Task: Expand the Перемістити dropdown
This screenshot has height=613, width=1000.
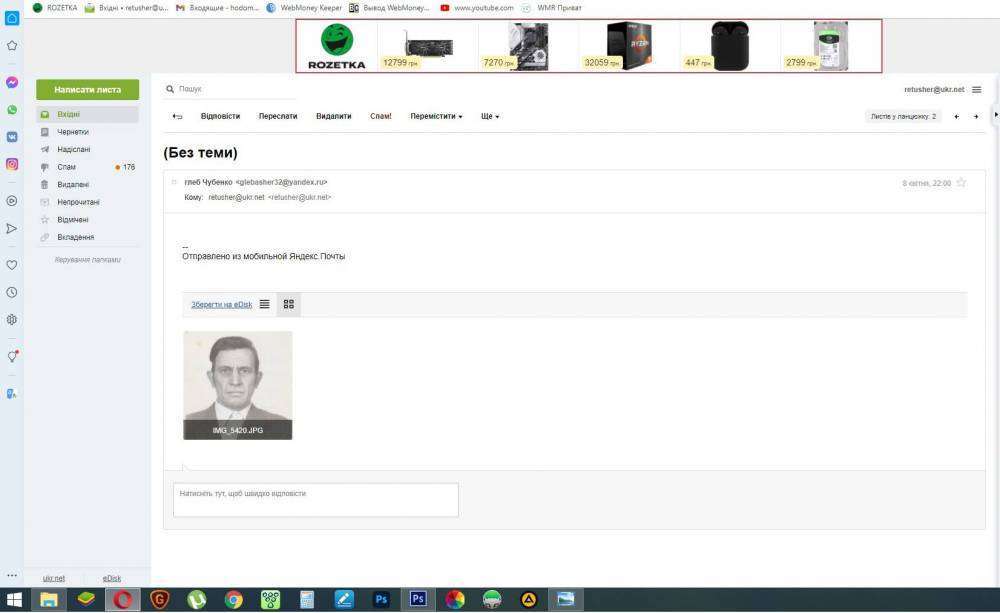Action: pyautogui.click(x=436, y=116)
